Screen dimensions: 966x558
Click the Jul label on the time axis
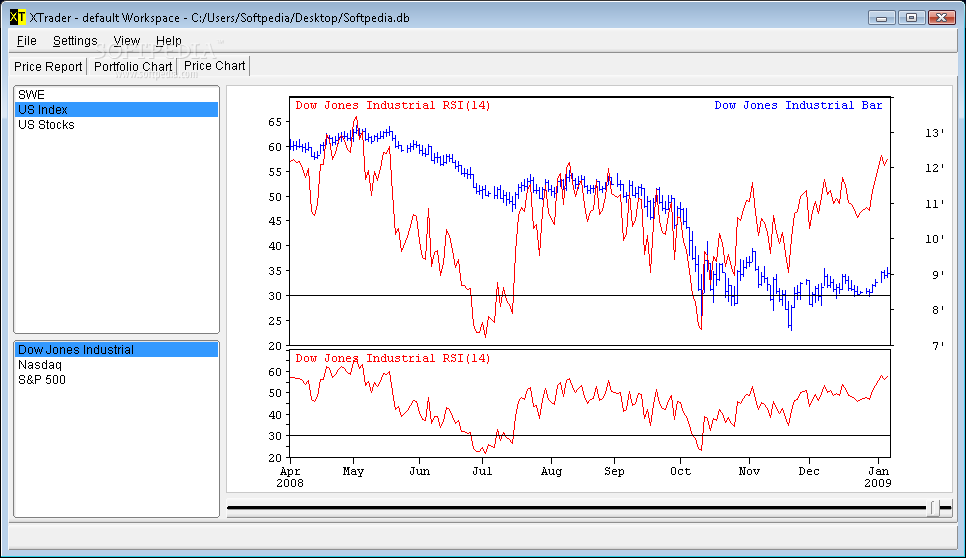tap(482, 471)
